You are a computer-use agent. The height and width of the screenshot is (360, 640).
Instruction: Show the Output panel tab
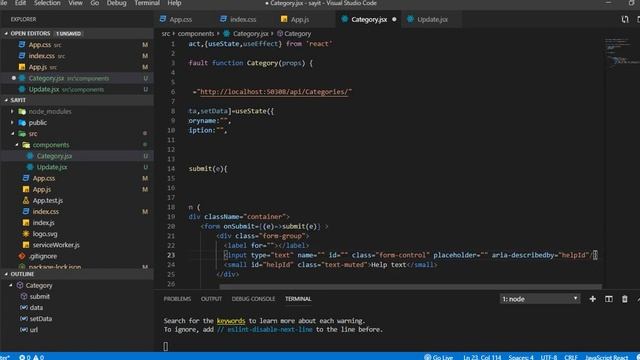211,299
